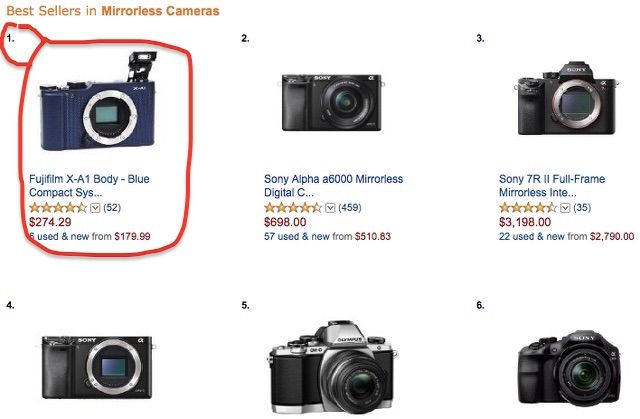Click the Sony a6000 star rating icons
Viewport: 640px width, 419px height.
(x=293, y=208)
